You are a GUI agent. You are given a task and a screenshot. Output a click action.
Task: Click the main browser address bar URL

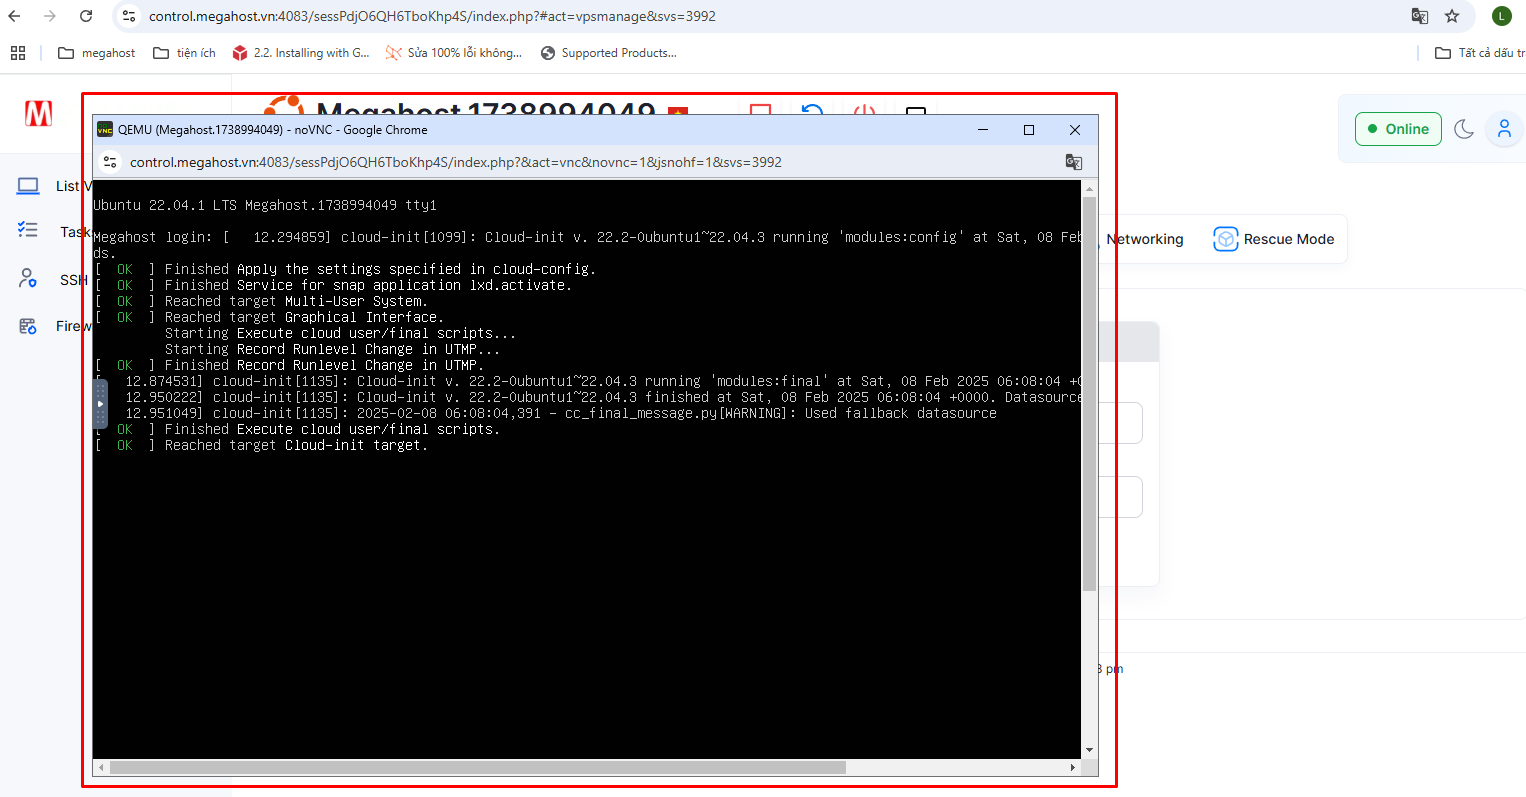tap(432, 16)
